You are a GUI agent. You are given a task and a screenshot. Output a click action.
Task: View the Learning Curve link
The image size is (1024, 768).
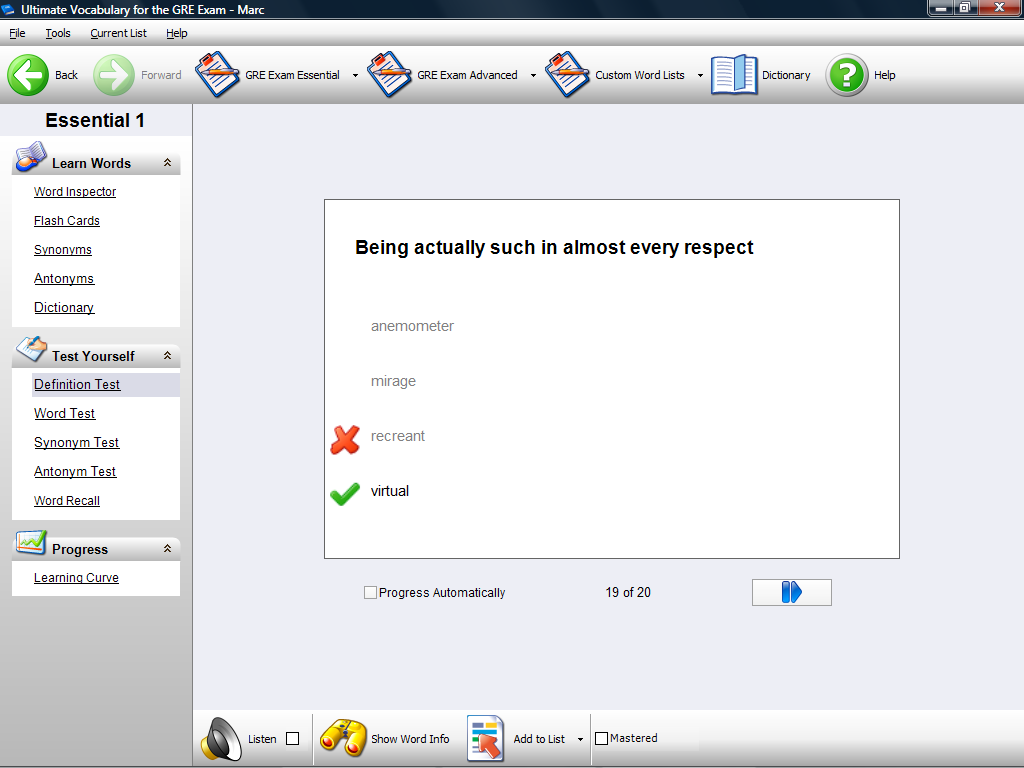[76, 577]
